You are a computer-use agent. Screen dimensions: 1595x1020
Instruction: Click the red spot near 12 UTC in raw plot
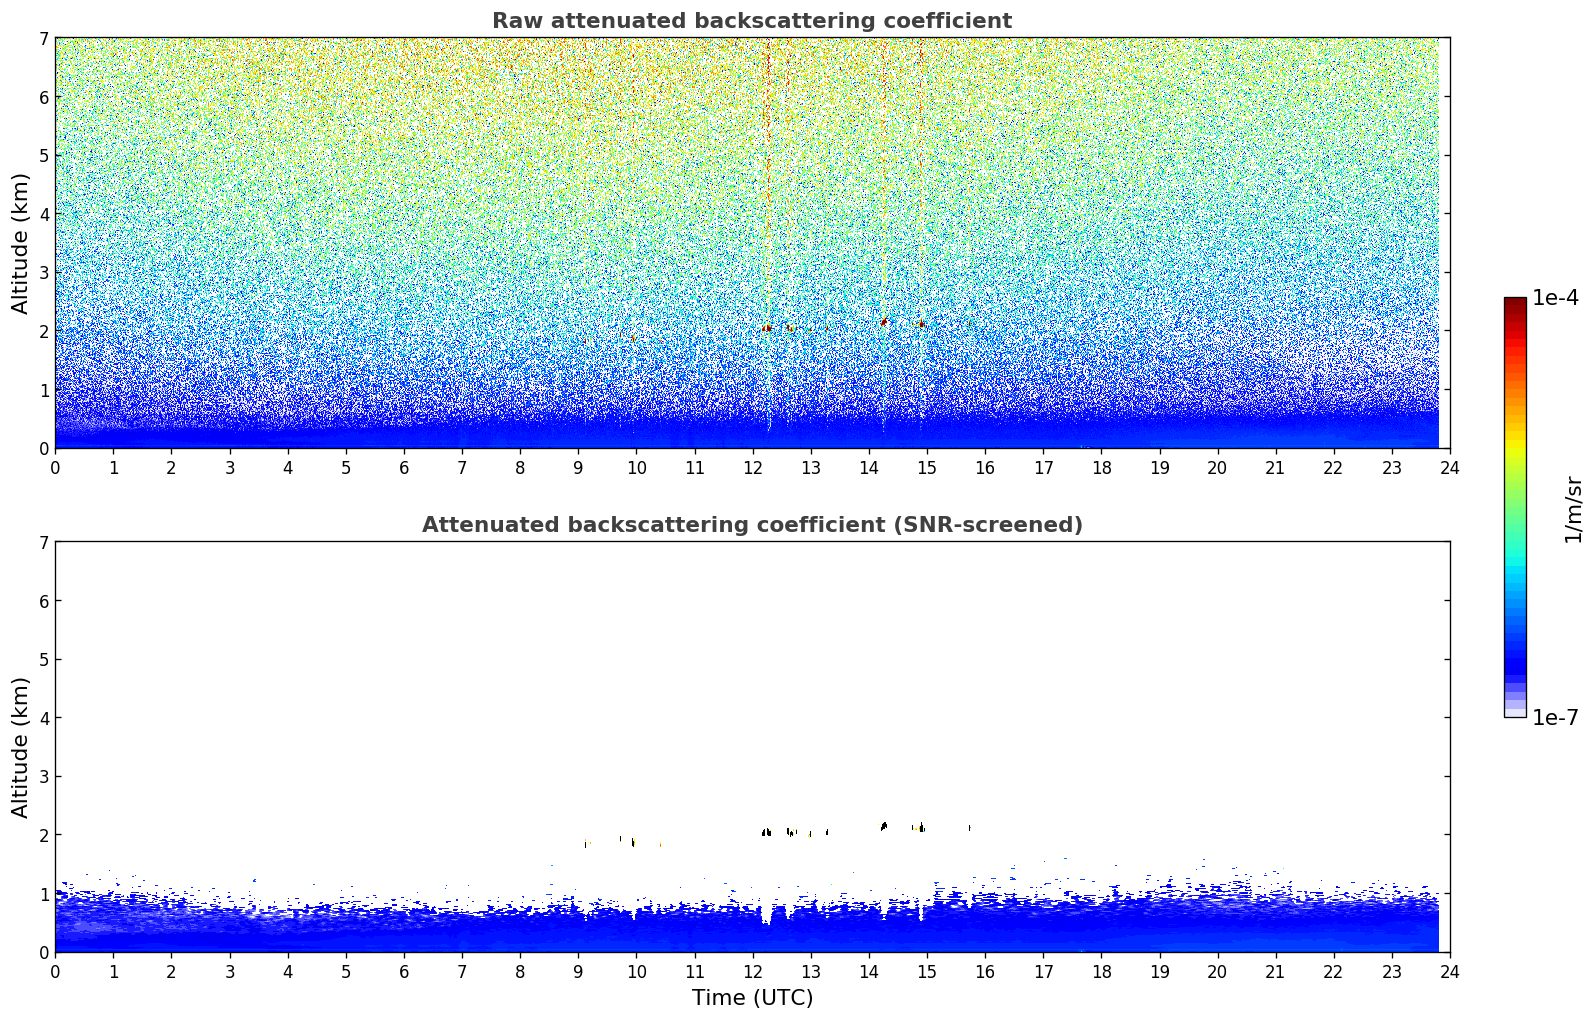(x=767, y=328)
